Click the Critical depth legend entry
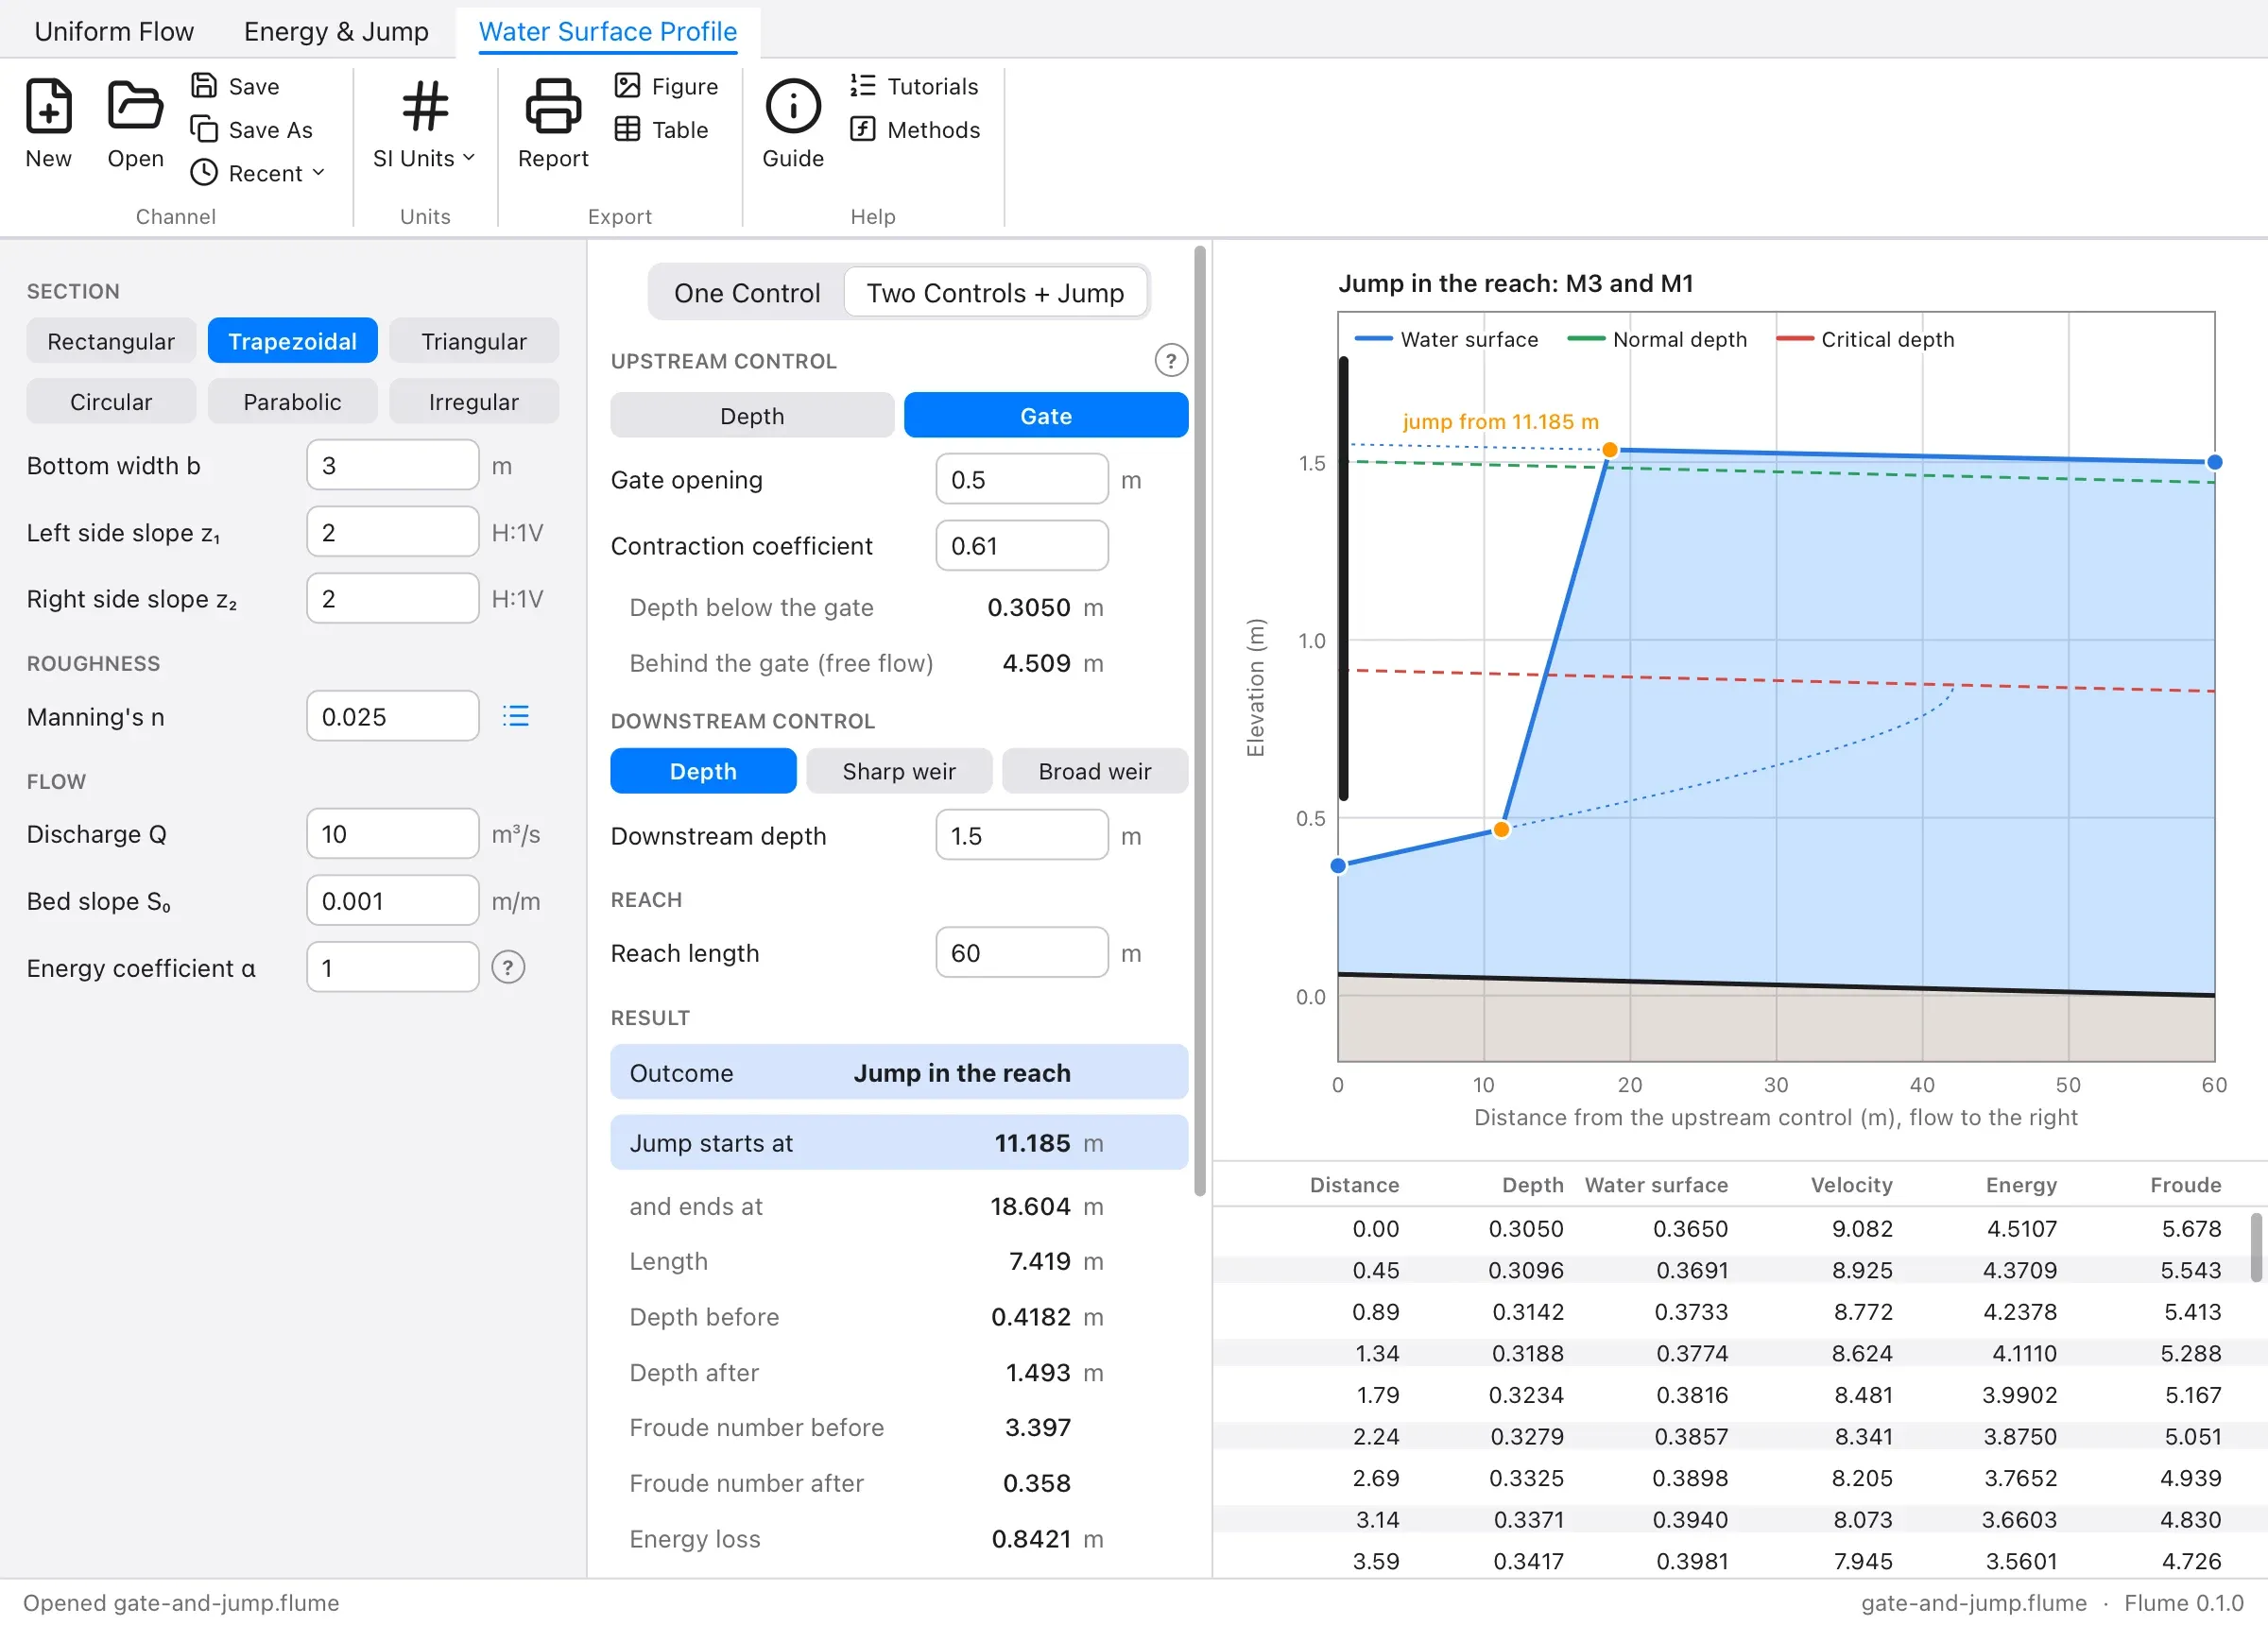The width and height of the screenshot is (2268, 1625). [x=1865, y=340]
